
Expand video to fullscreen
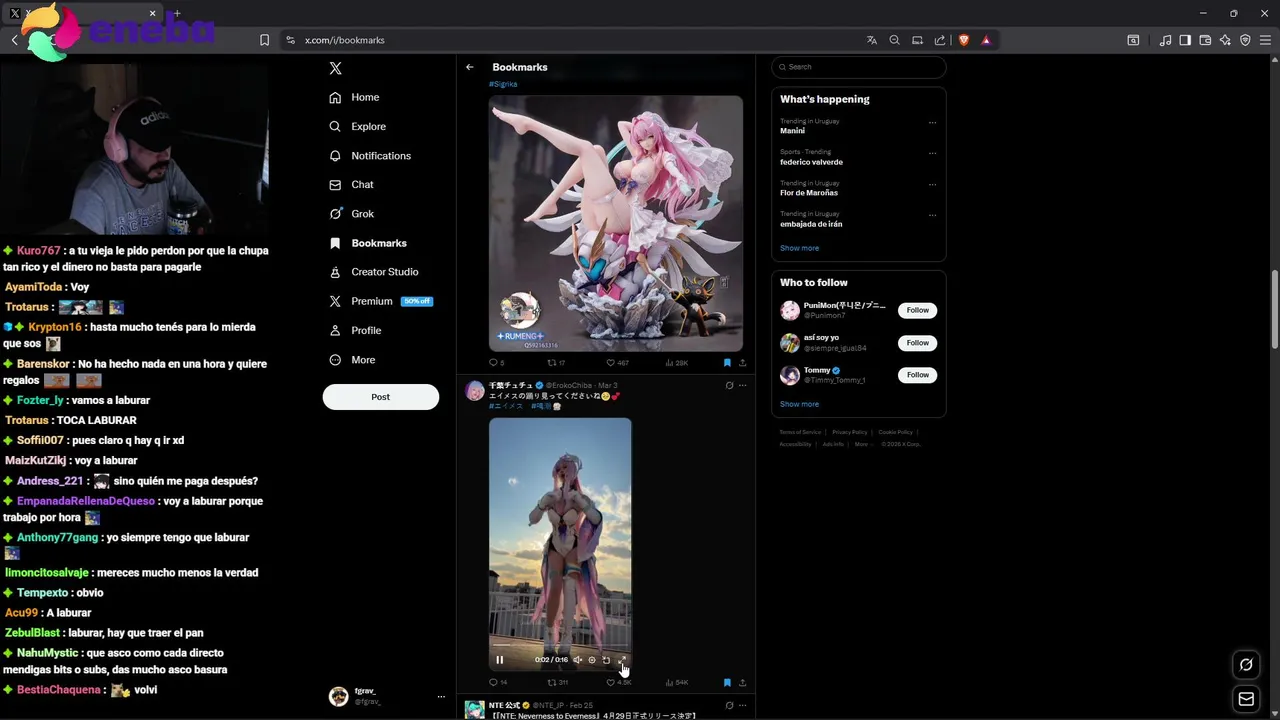tap(621, 660)
